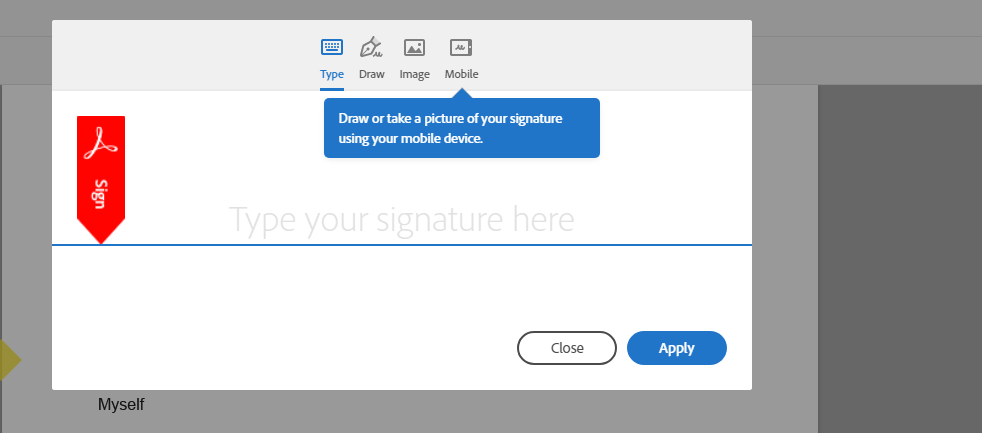Open the Mobile tab label
This screenshot has height=433, width=982.
(x=461, y=74)
